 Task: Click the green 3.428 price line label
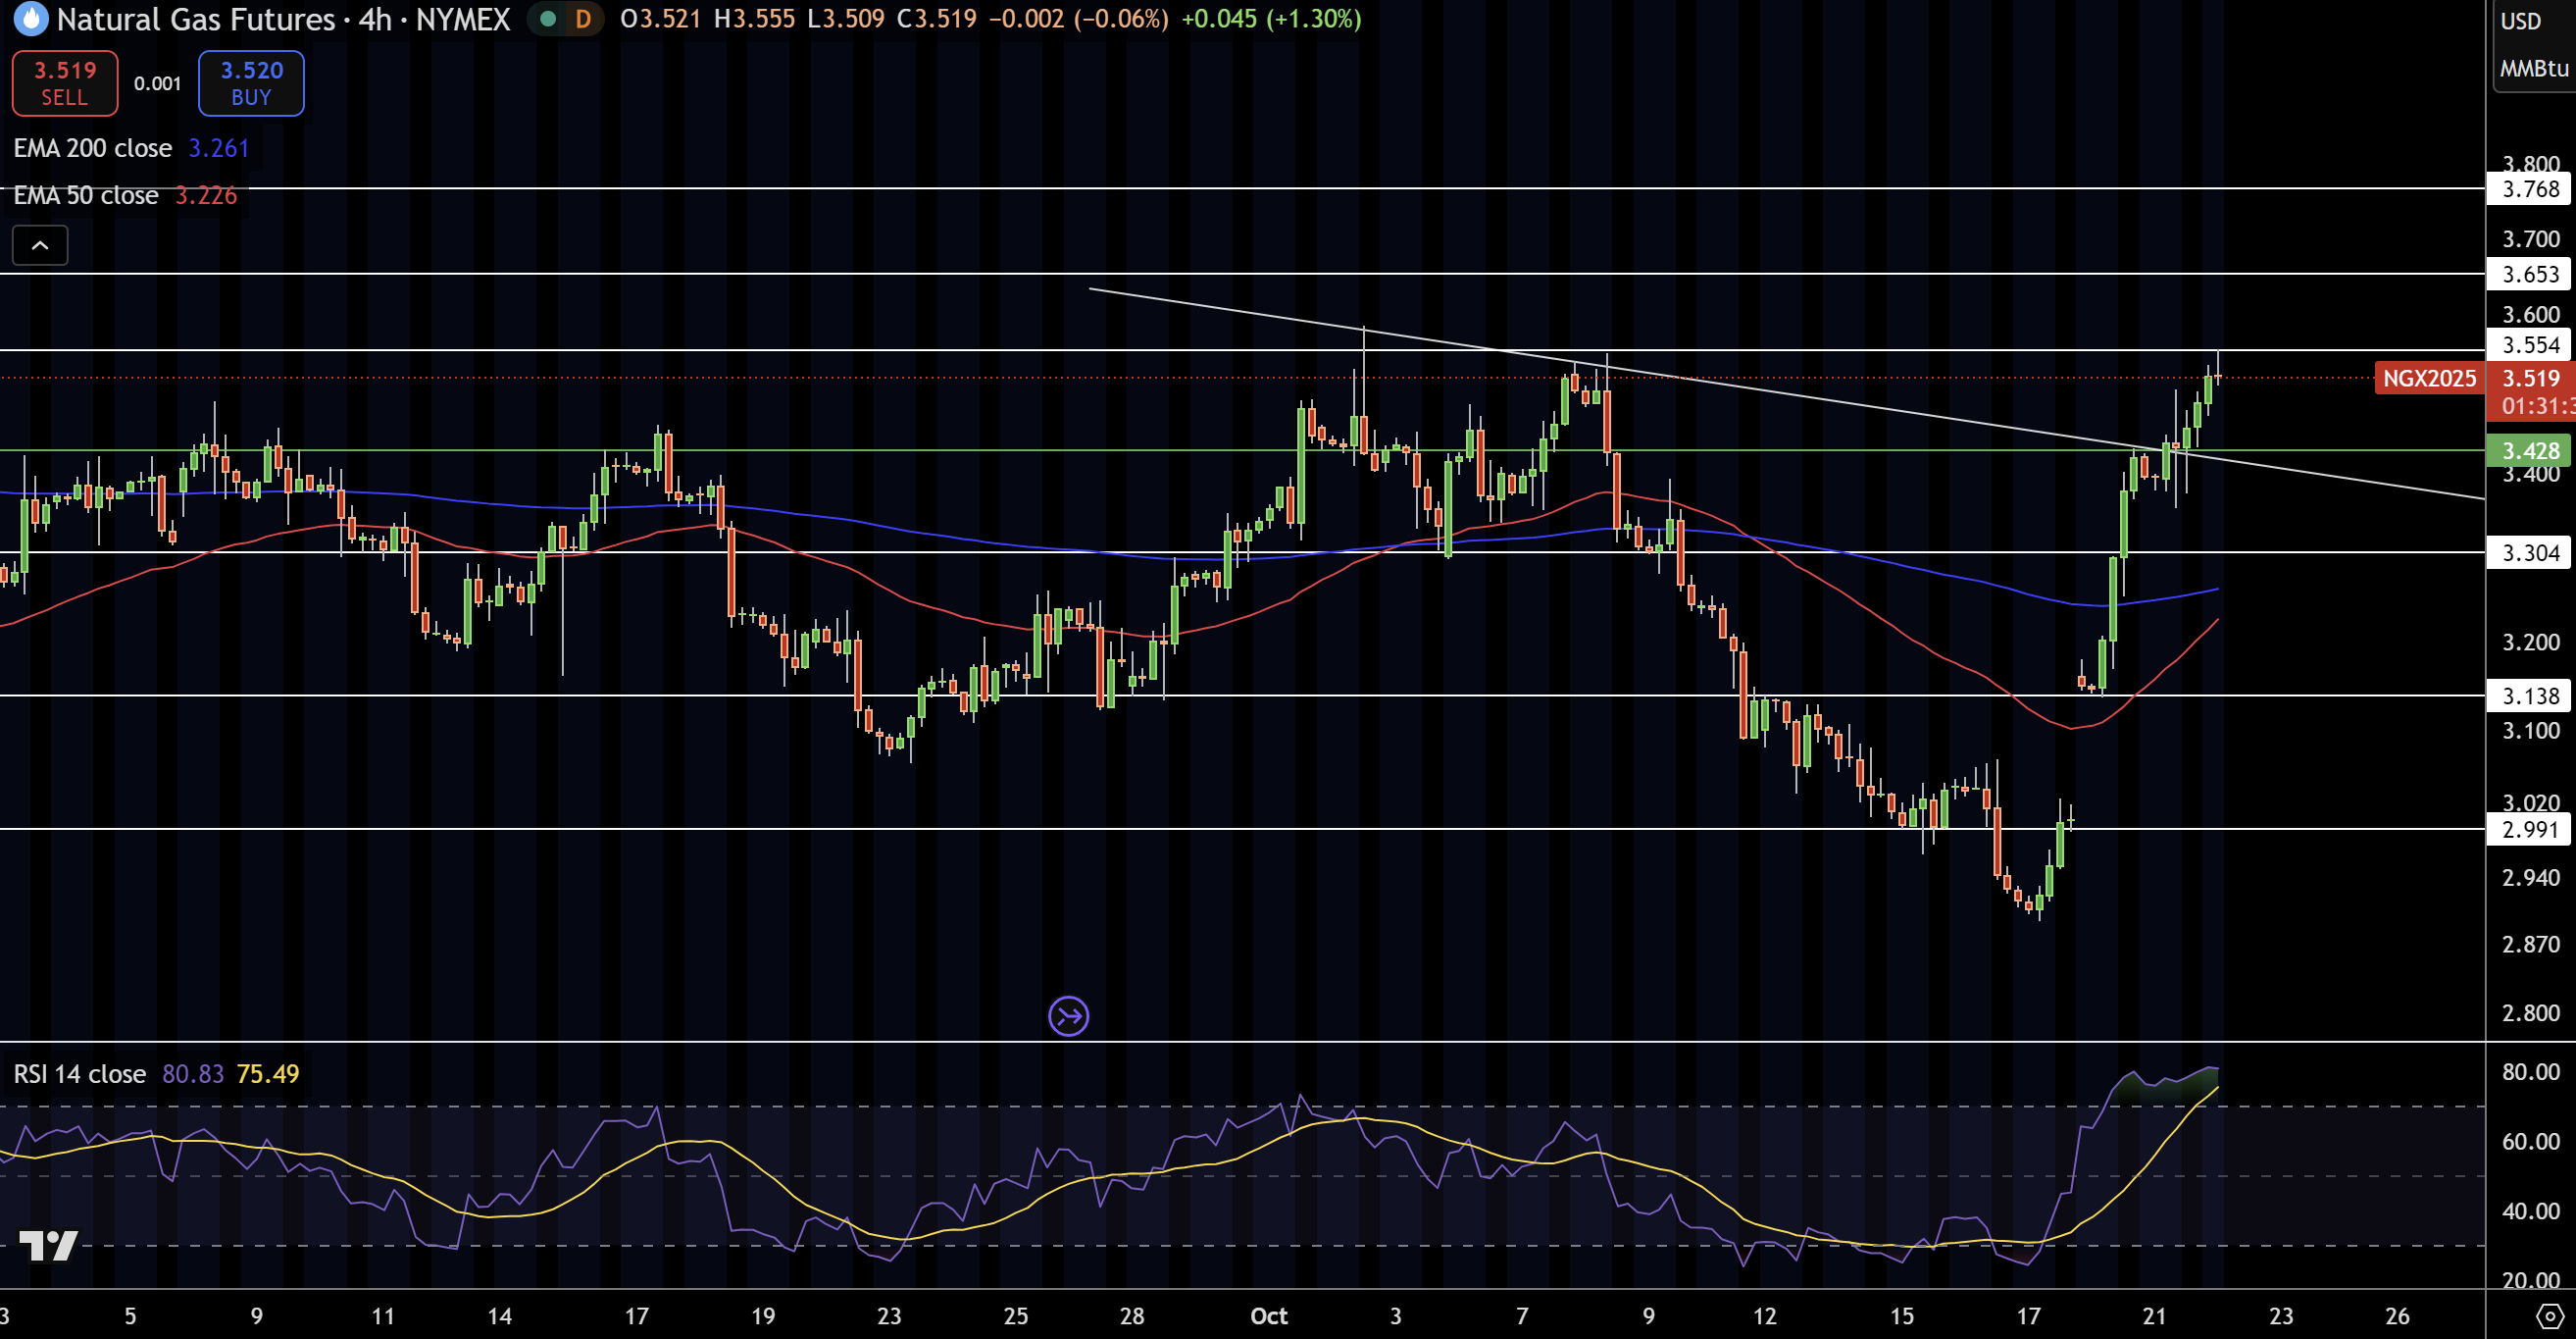2529,451
